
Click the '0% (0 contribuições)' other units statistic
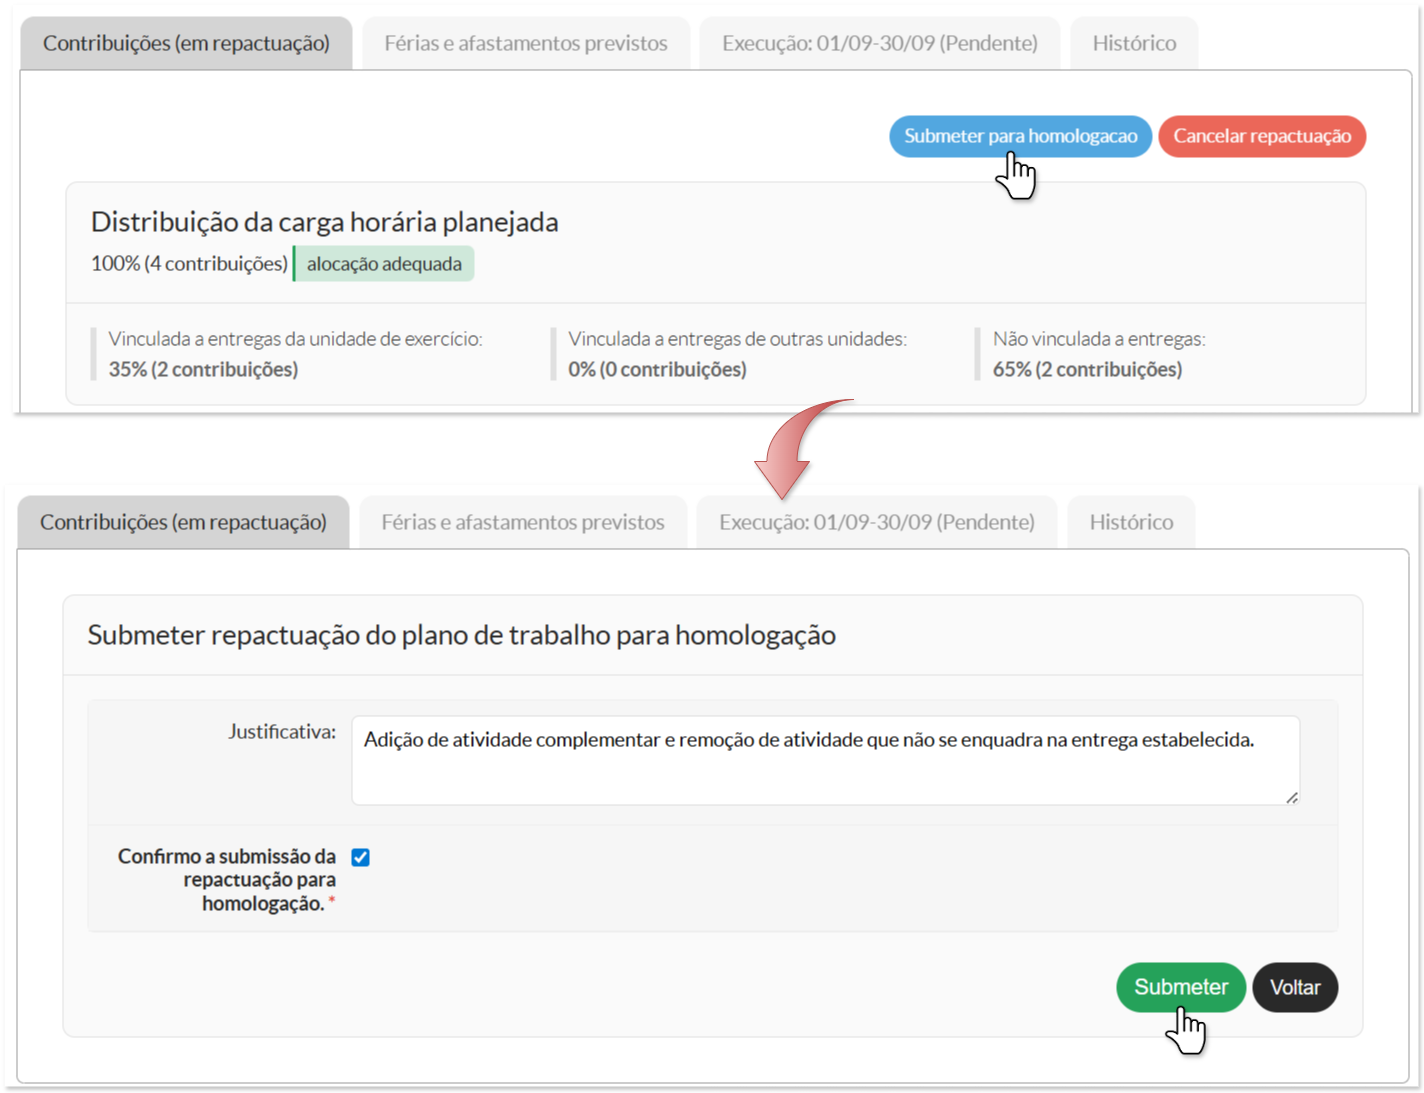pyautogui.click(x=657, y=369)
